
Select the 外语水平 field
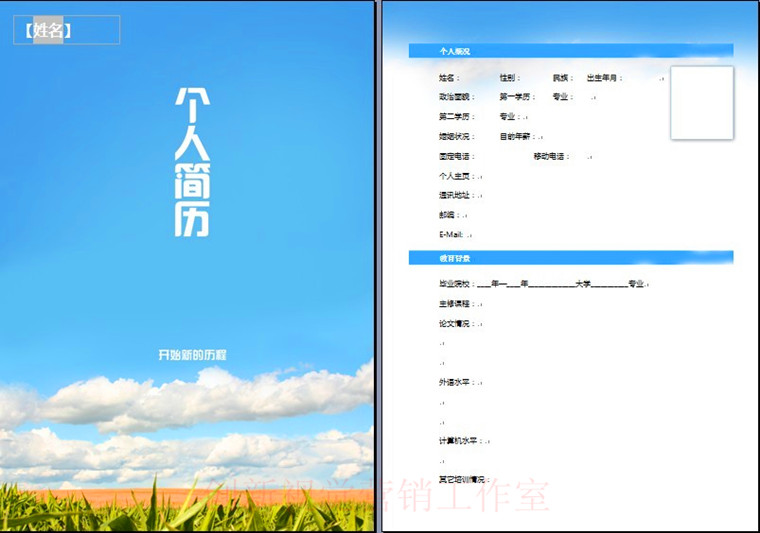tap(456, 382)
